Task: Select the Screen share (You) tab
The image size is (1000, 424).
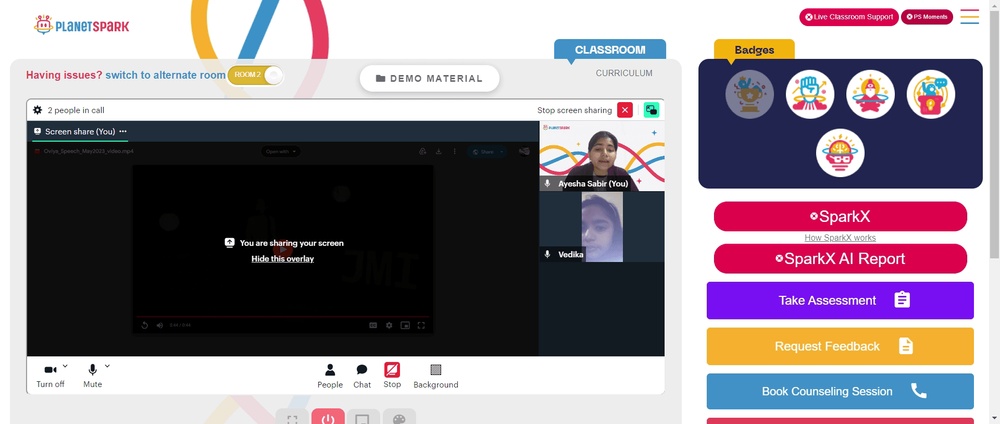Action: (80, 131)
